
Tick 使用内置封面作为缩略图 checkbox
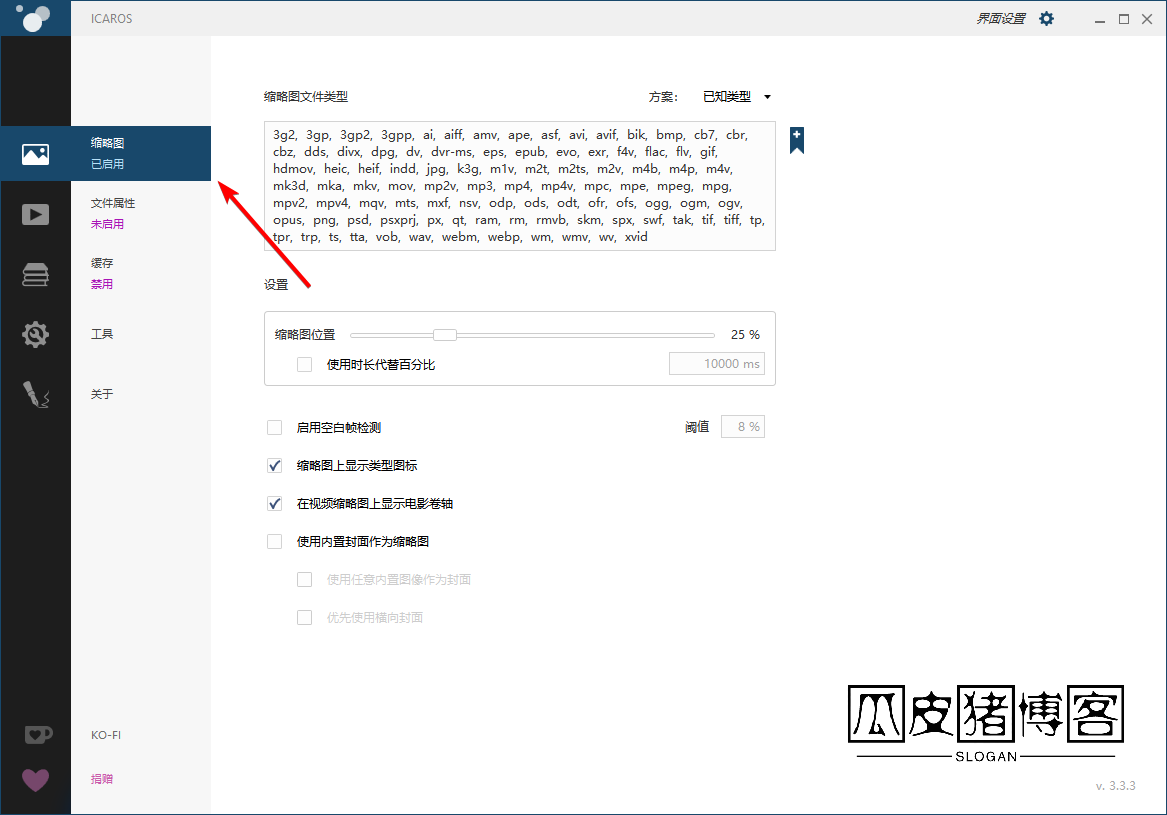point(275,542)
